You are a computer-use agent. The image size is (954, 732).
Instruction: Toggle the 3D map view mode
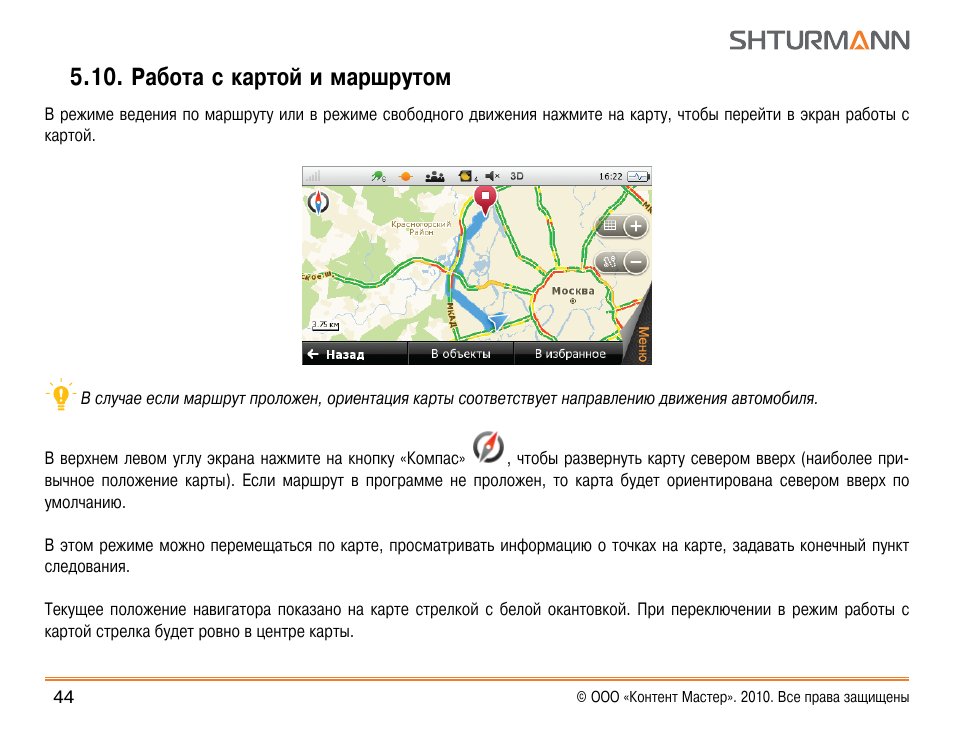[517, 176]
